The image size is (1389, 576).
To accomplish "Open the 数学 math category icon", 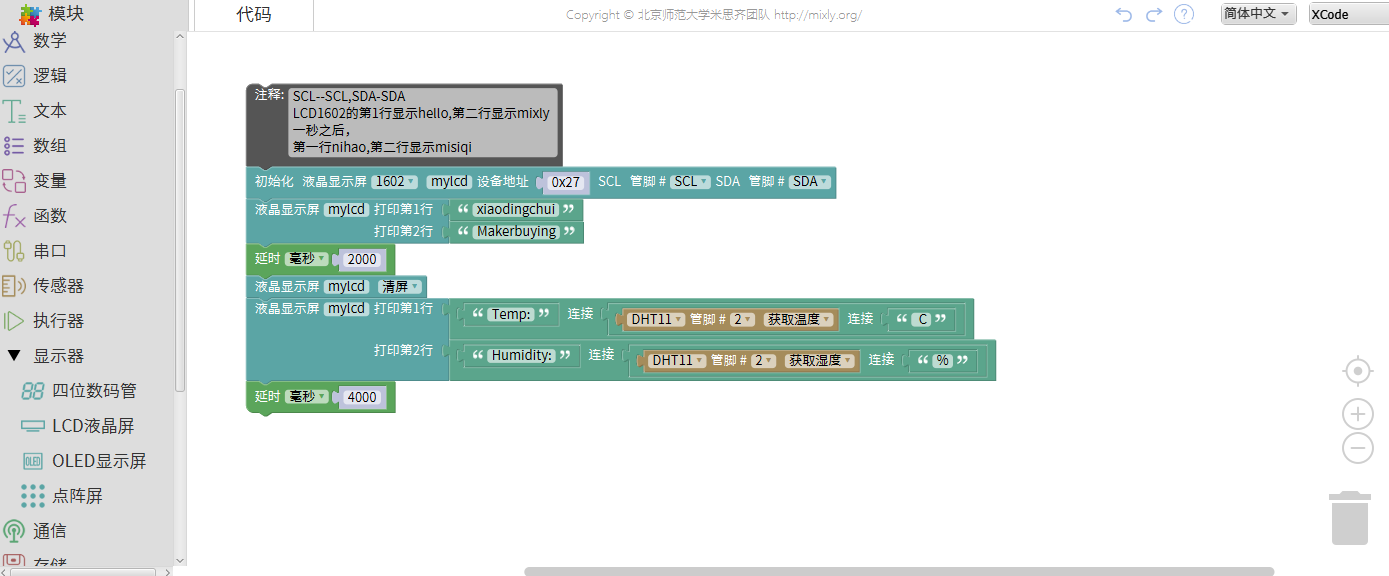I will 14,42.
